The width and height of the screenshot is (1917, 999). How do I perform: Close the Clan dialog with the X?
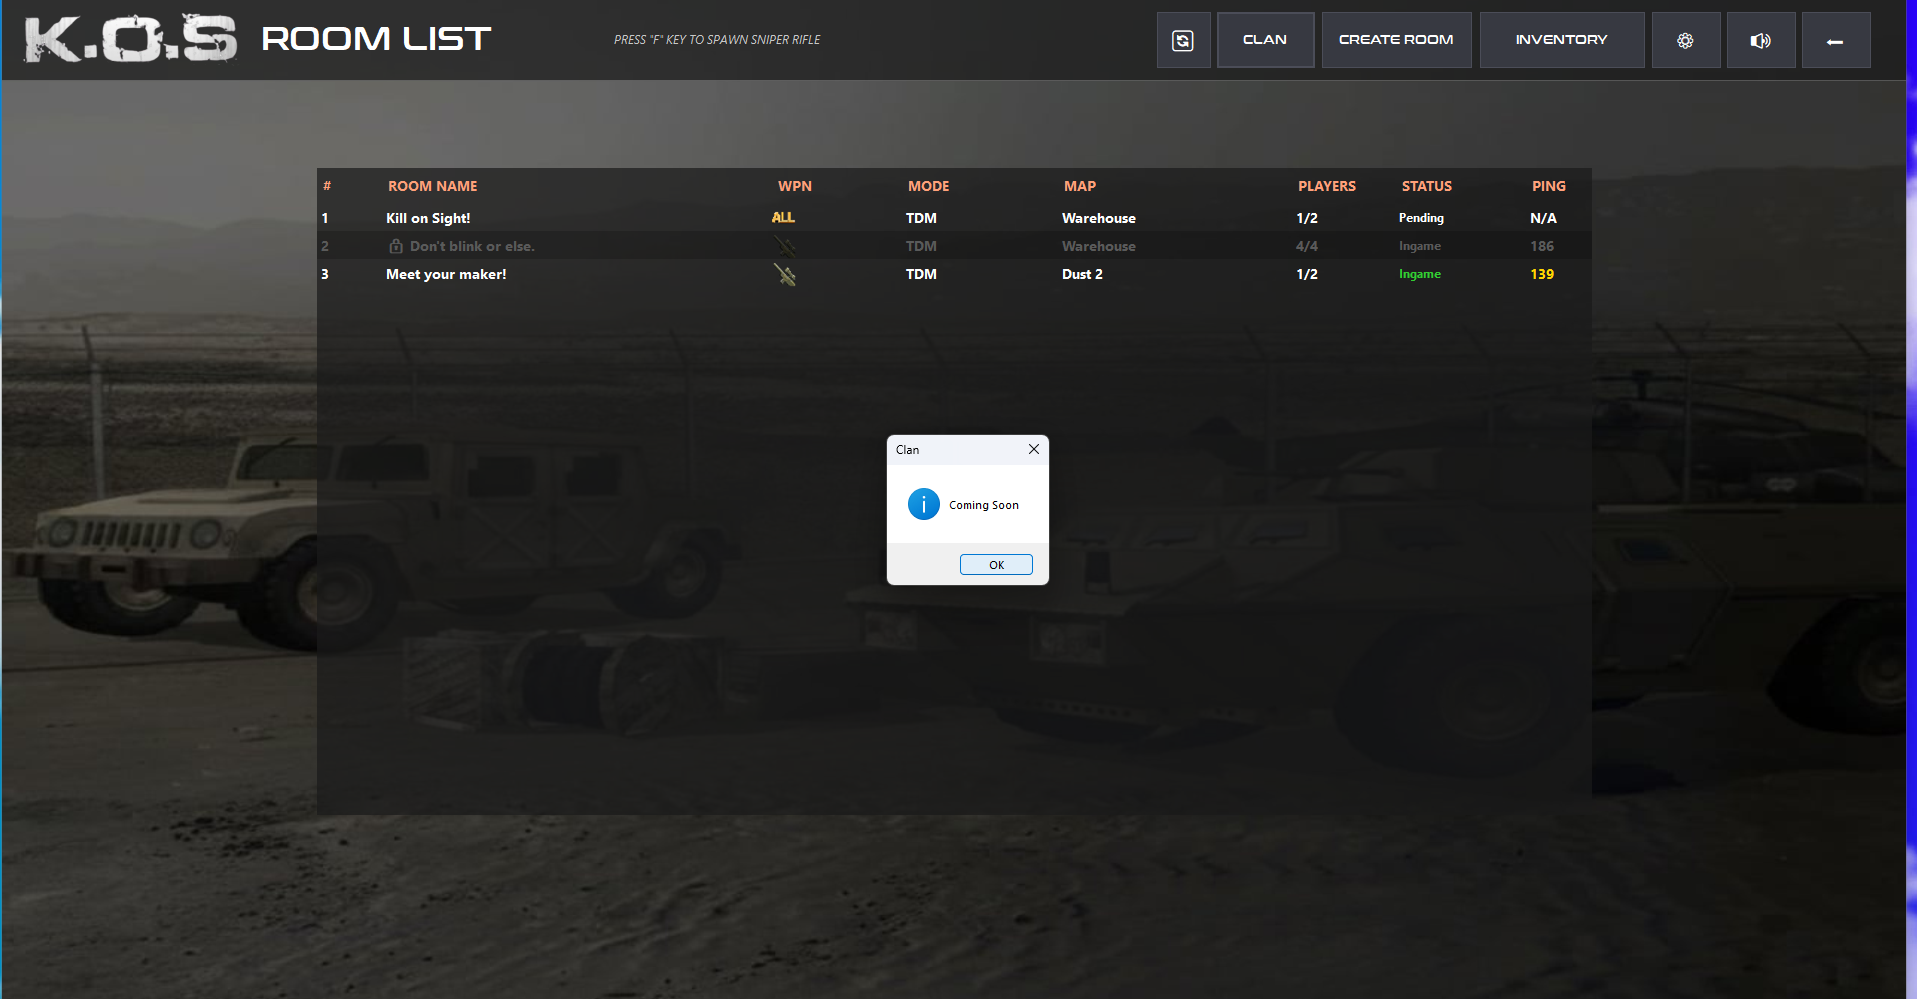click(x=1034, y=450)
